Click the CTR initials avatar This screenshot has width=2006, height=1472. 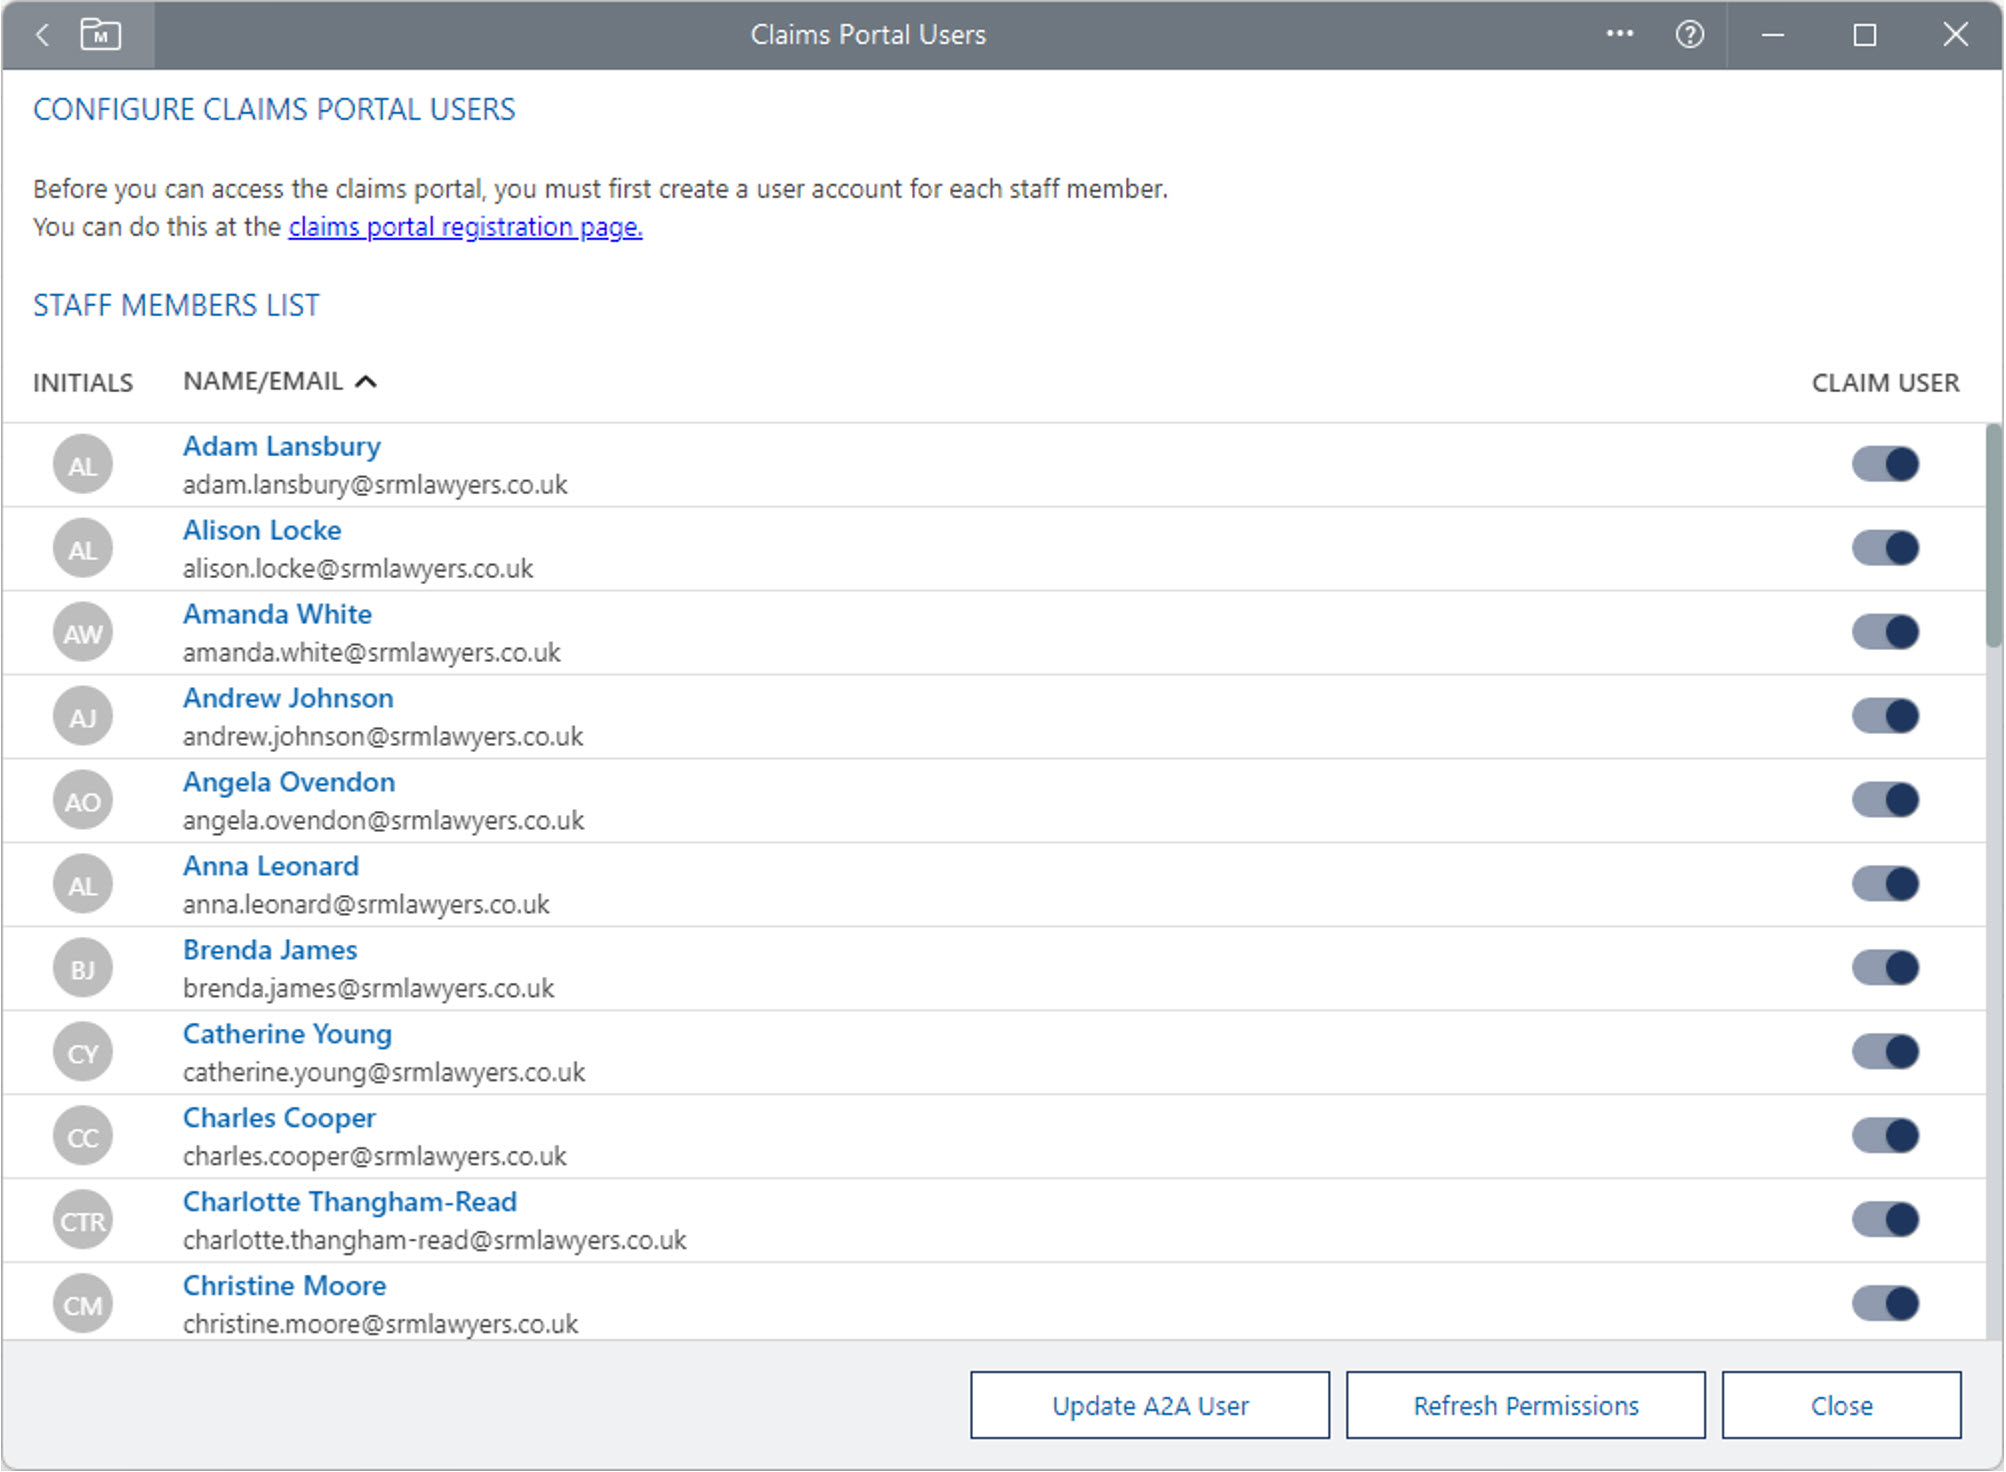coord(83,1221)
